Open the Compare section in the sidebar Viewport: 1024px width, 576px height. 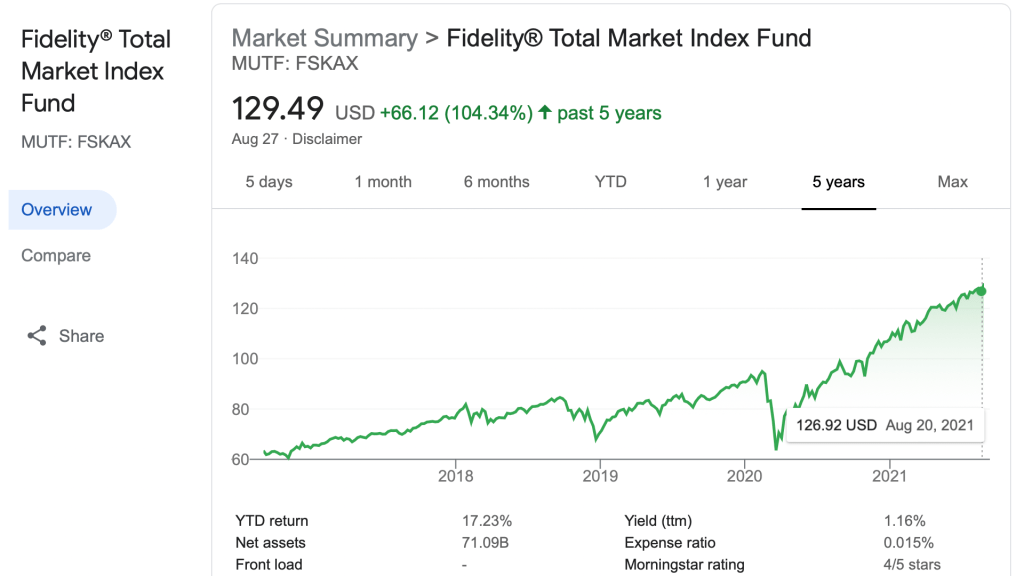pos(56,256)
